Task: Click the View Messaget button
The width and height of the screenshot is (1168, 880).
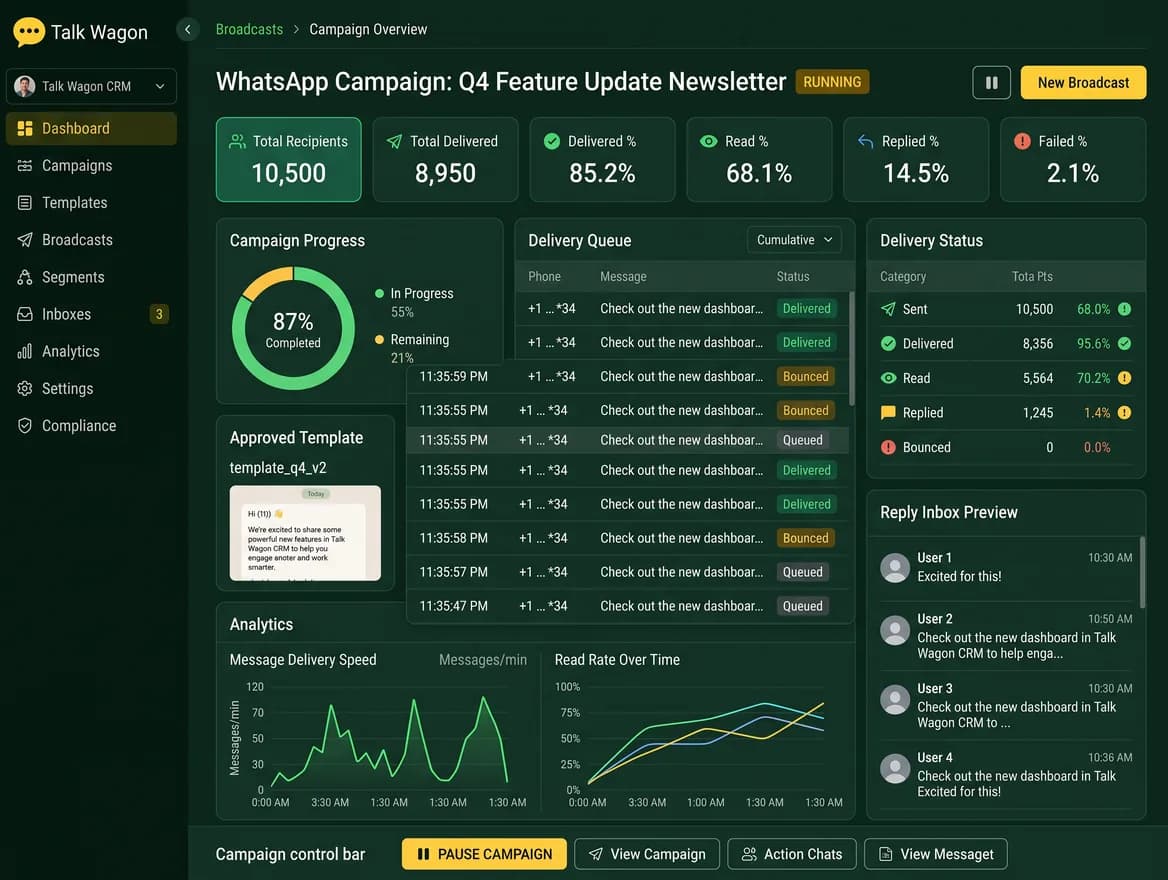Action: 936,854
